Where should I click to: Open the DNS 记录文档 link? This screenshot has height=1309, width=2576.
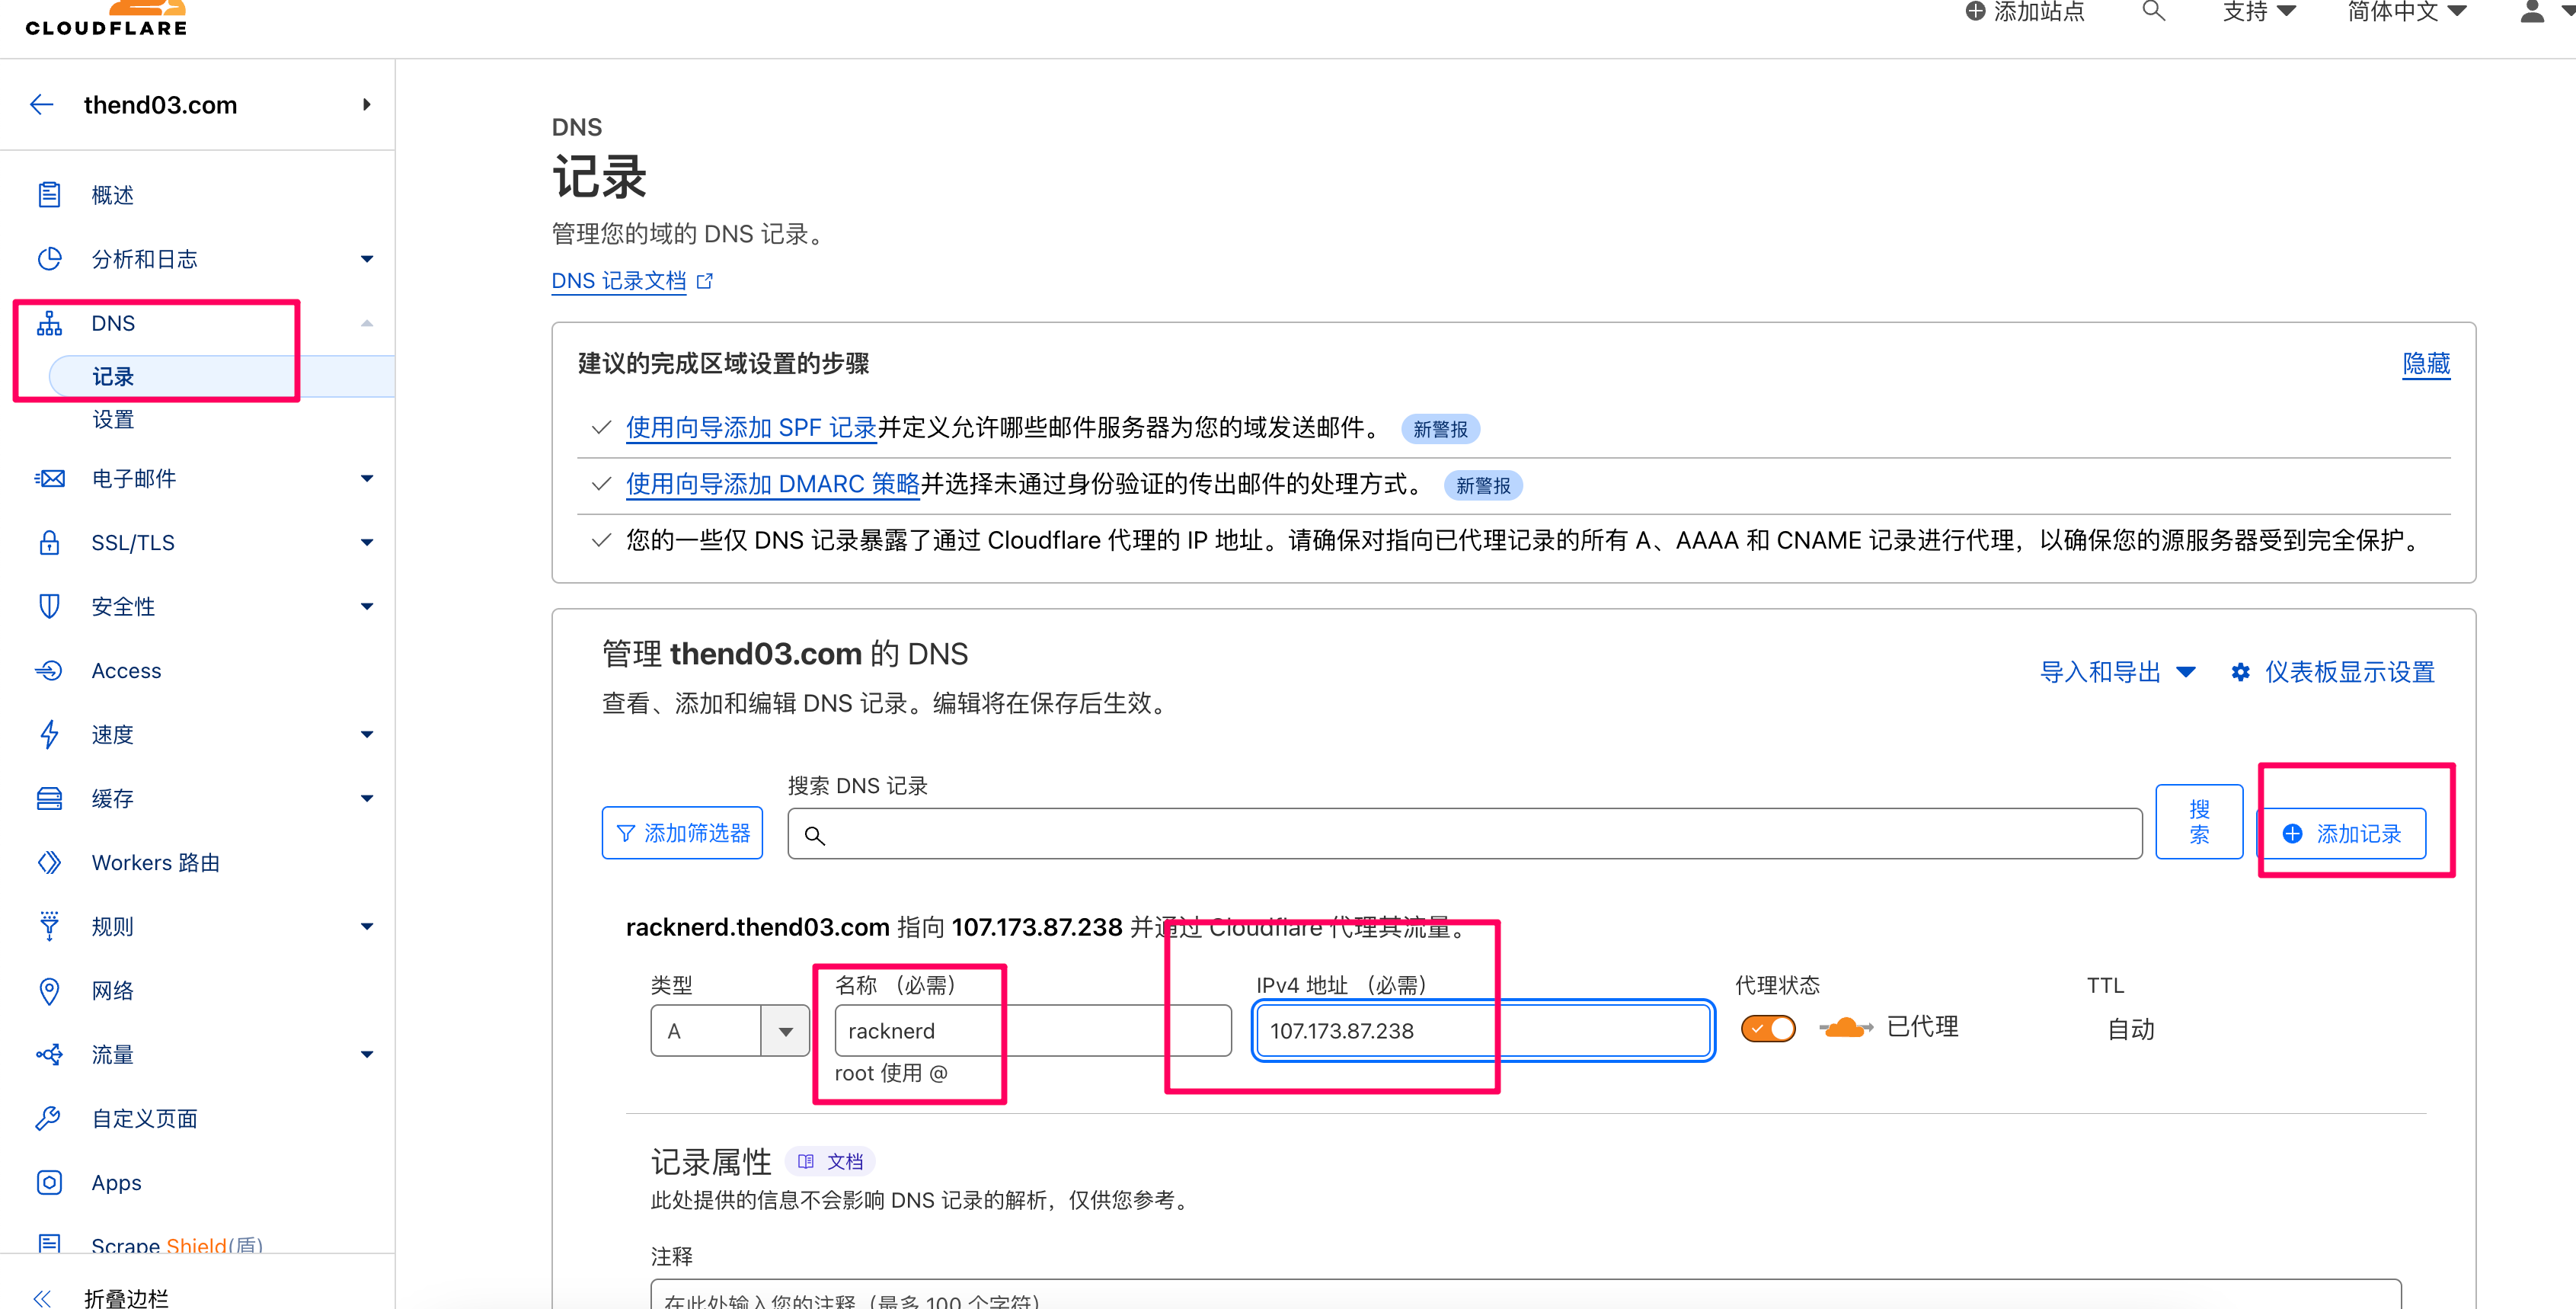tap(619, 281)
